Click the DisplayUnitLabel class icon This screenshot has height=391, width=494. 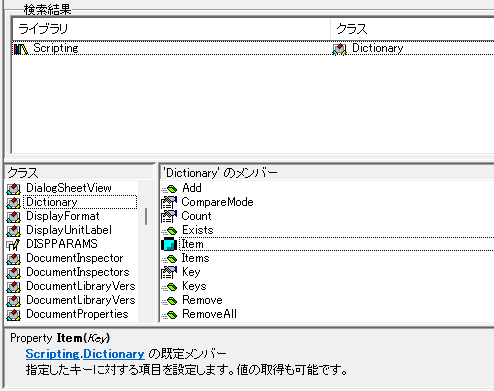(x=14, y=231)
